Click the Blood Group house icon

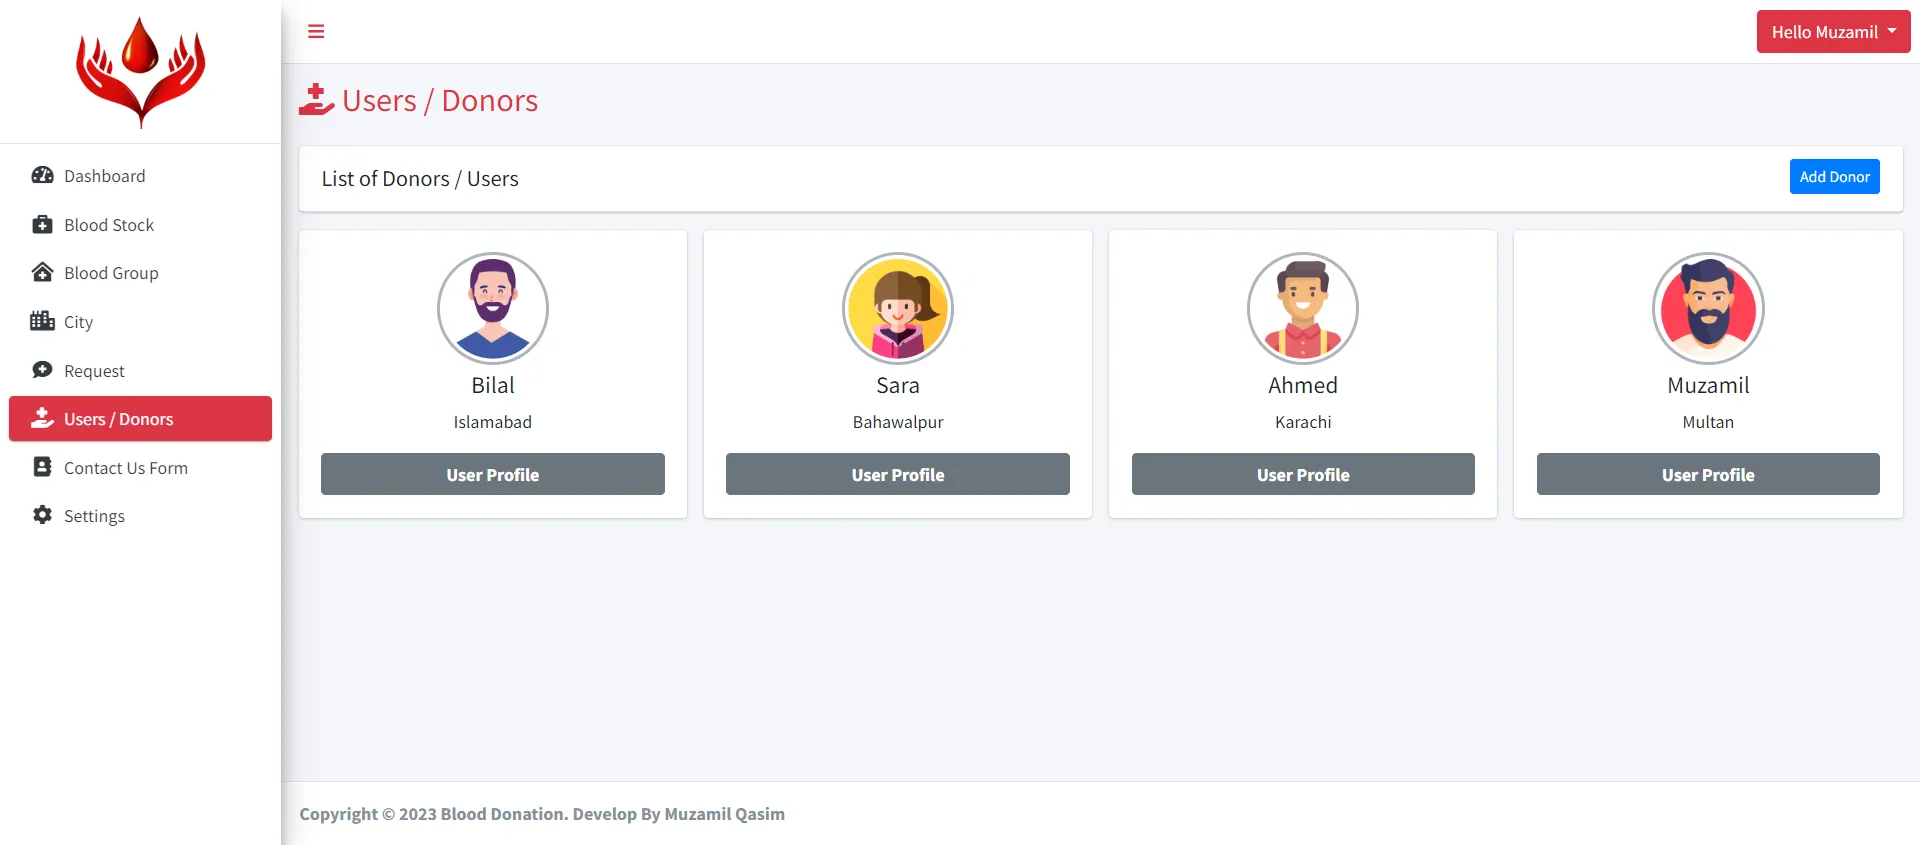[42, 273]
